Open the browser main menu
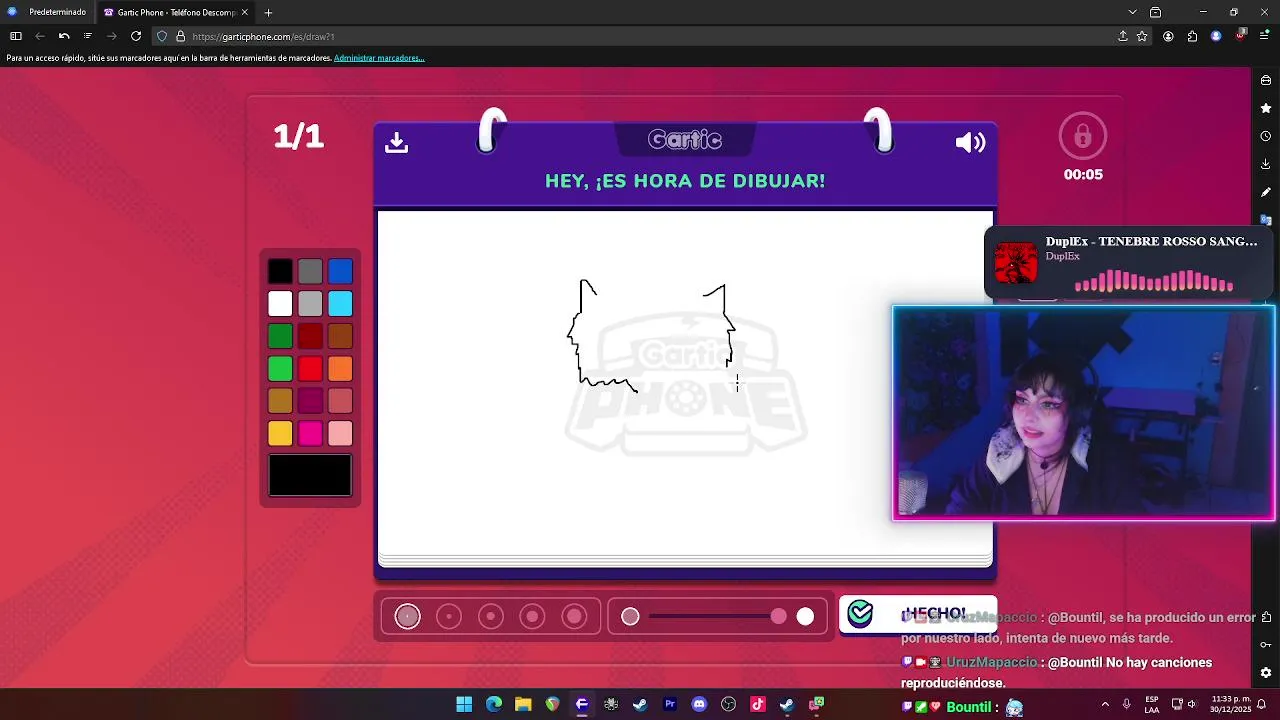Screen dimensions: 1280x720 1264,36
